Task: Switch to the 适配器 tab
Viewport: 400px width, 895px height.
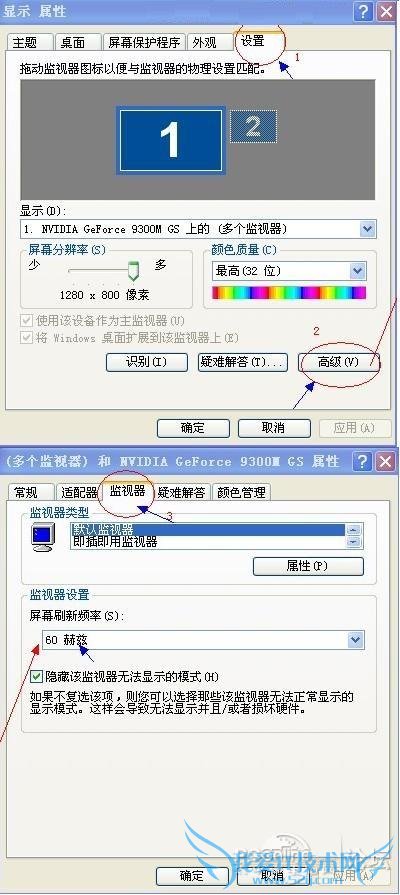Action: (79, 492)
